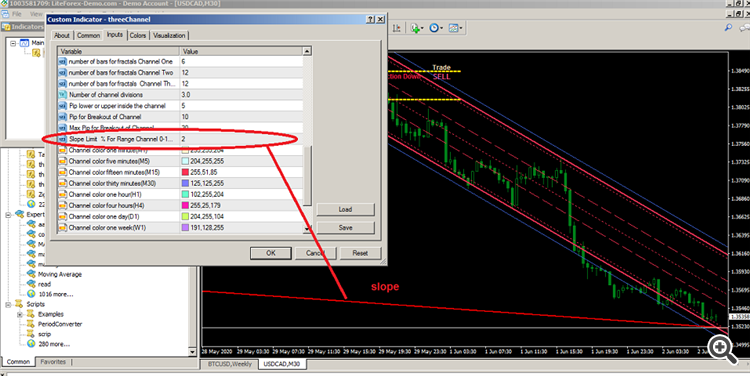The image size is (750, 376).
Task: Click the PeriodConverter script icon
Action: [32, 324]
